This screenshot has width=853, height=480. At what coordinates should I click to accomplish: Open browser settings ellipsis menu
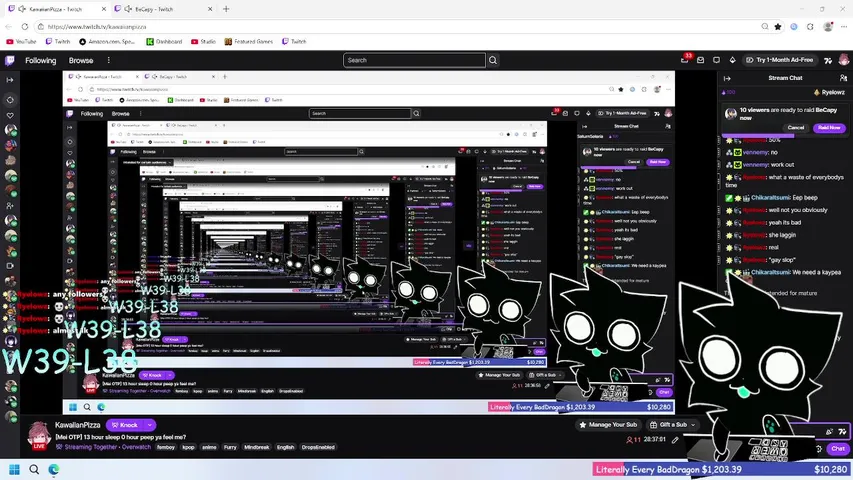click(x=844, y=27)
